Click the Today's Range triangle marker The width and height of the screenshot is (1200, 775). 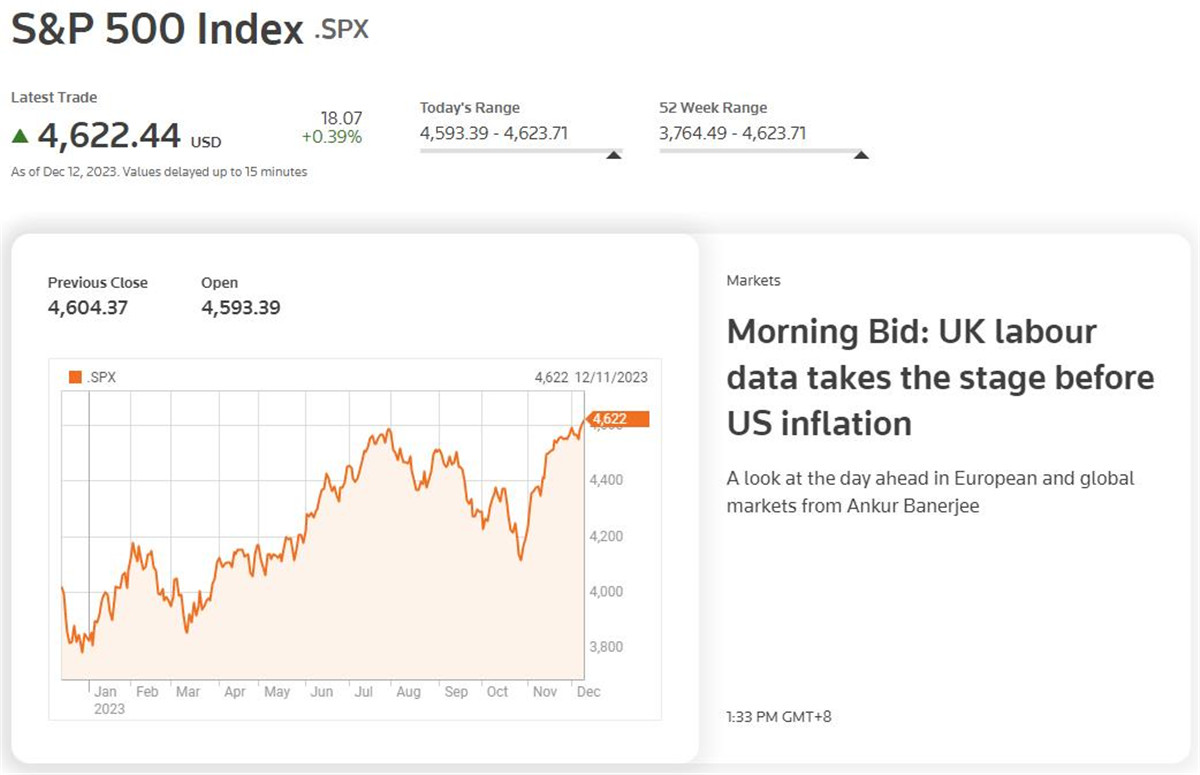(x=614, y=154)
